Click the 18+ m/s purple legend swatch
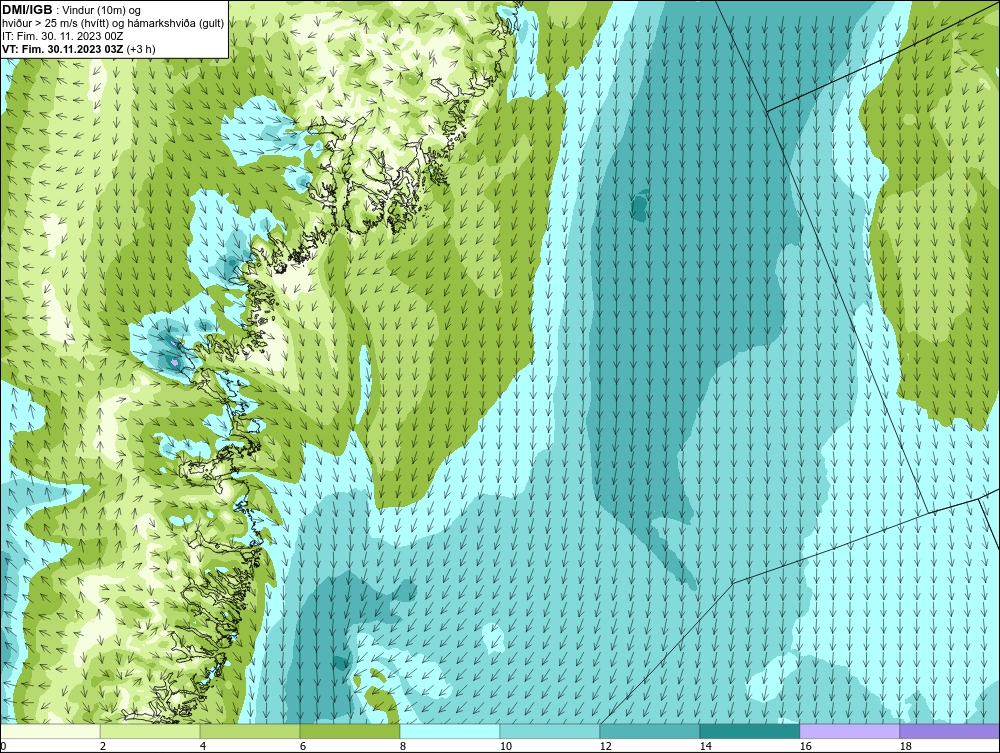This screenshot has width=1000, height=753. [x=950, y=731]
